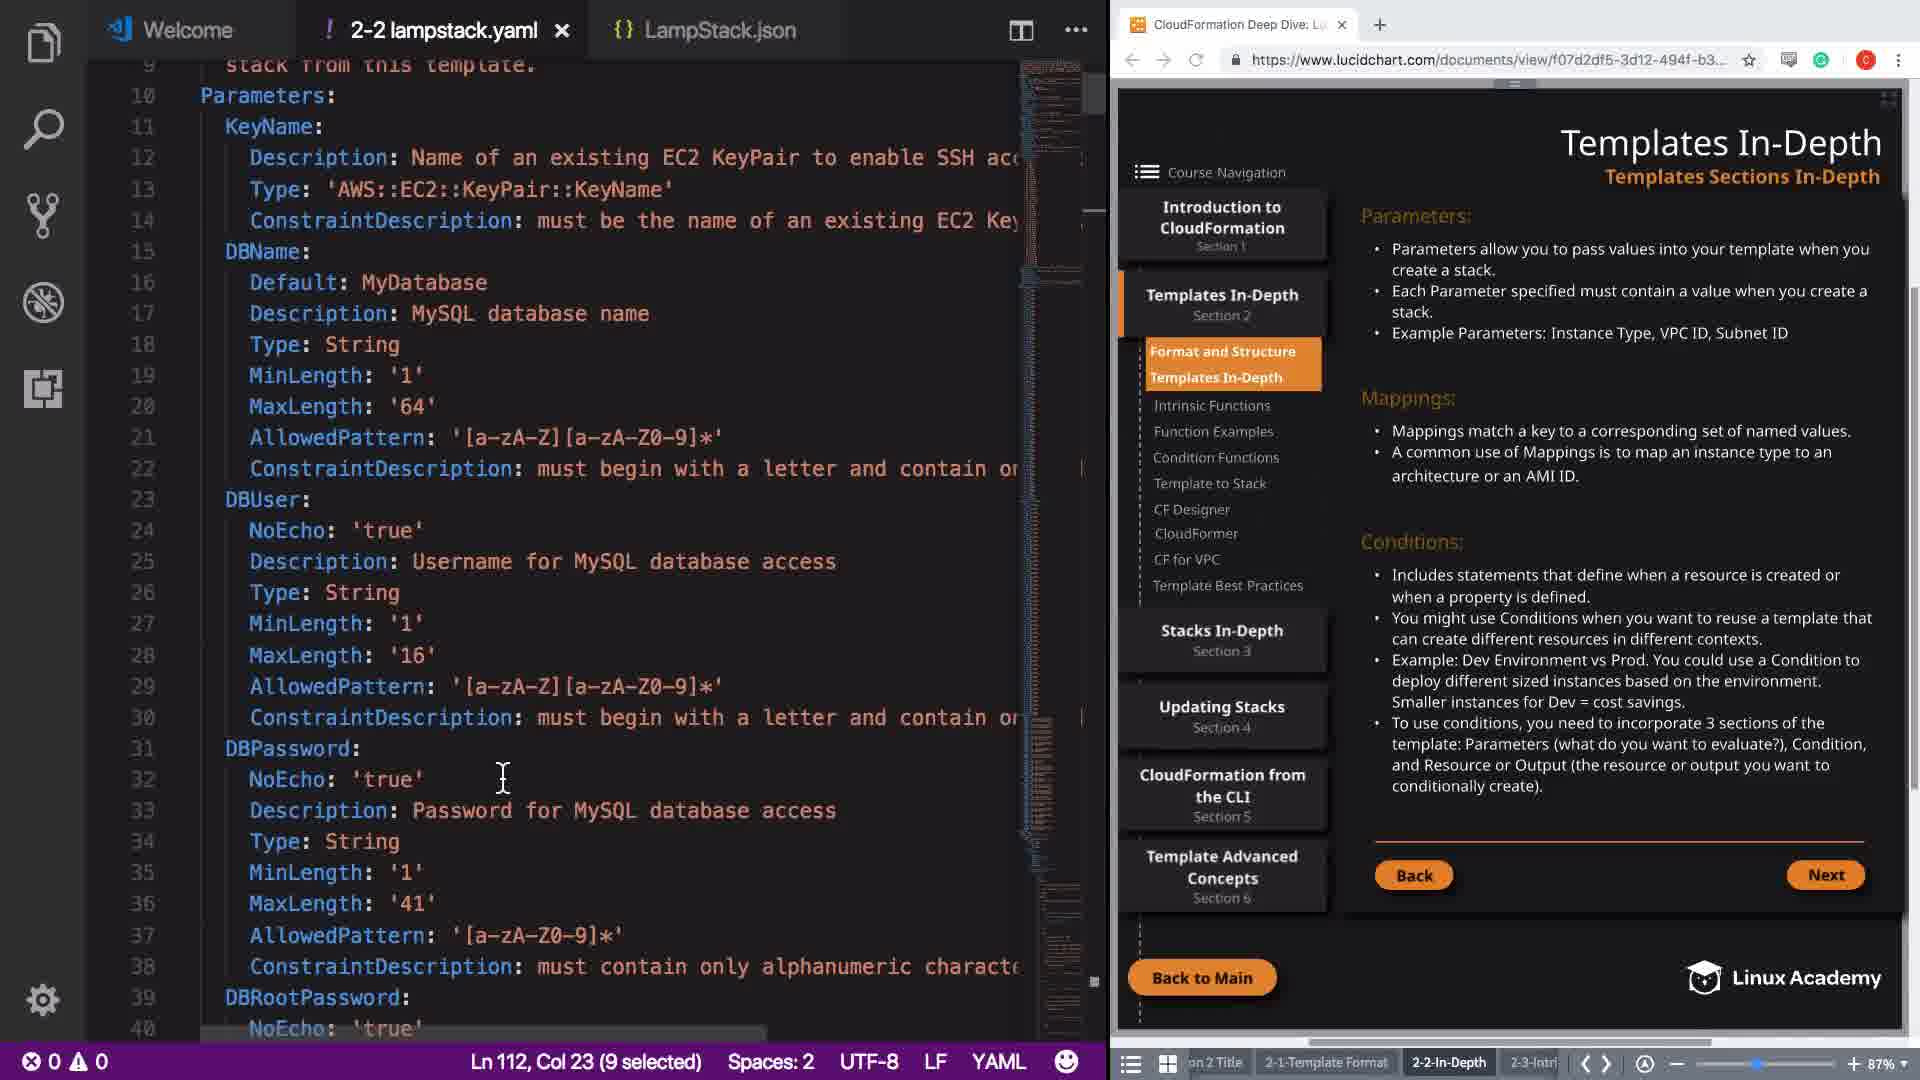The image size is (1920, 1080).
Task: Open Lucidchart grid page view
Action: 1167,1064
